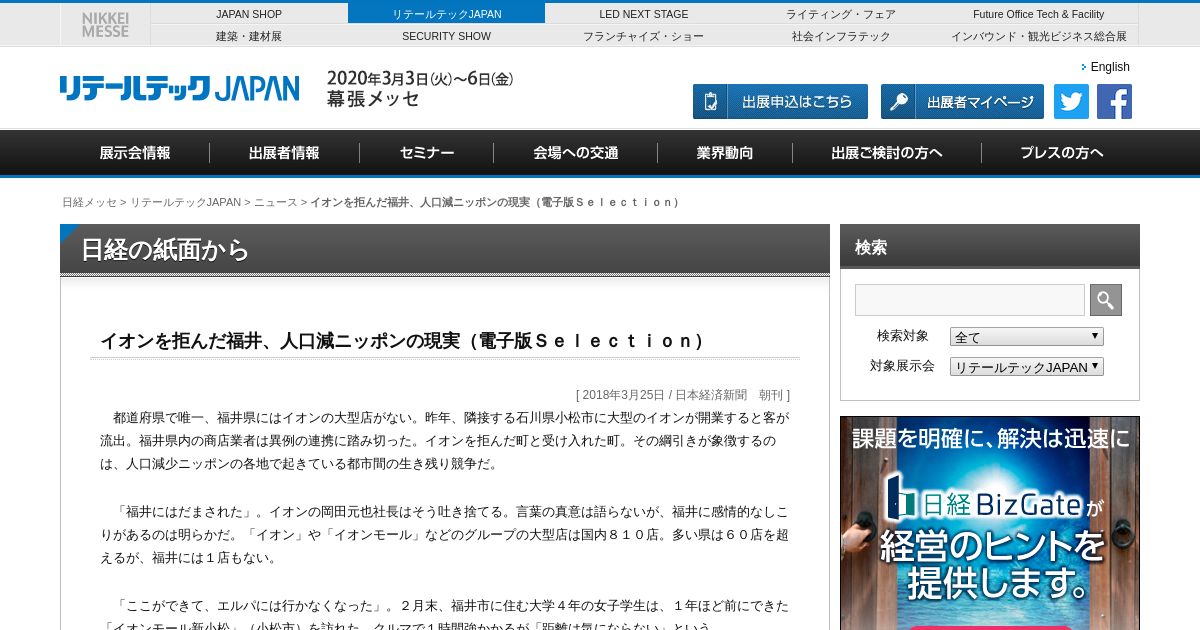The width and height of the screenshot is (1200, 630).
Task: Open the ライティング・フェア tab
Action: click(841, 14)
